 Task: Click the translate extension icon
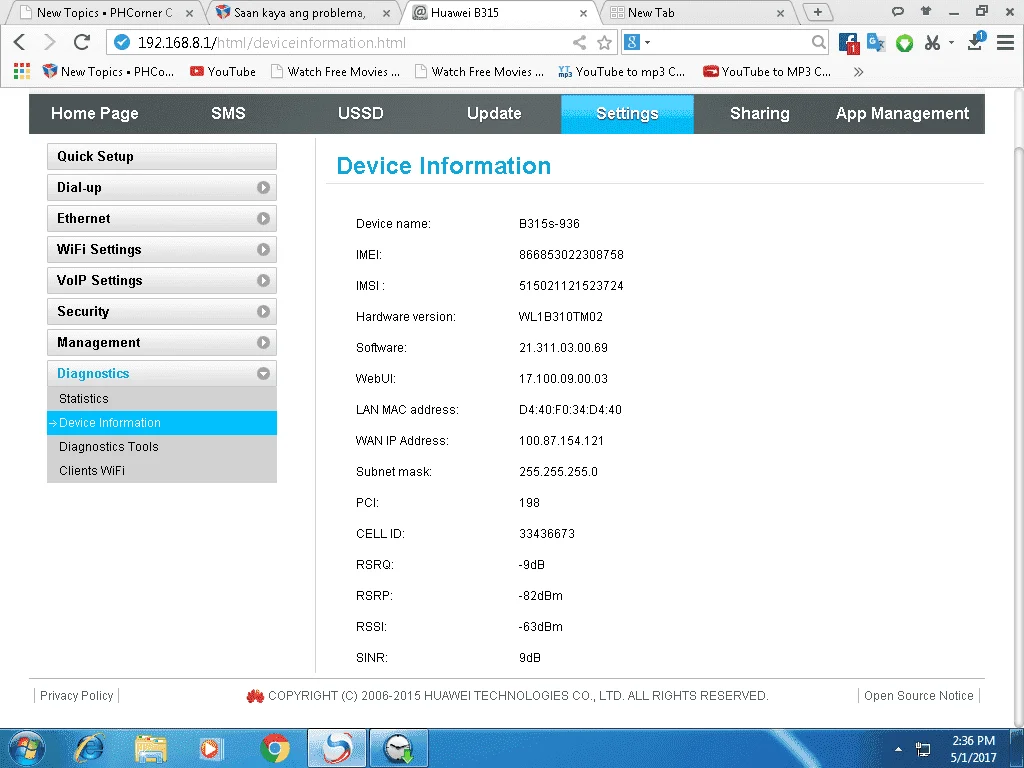tap(876, 42)
